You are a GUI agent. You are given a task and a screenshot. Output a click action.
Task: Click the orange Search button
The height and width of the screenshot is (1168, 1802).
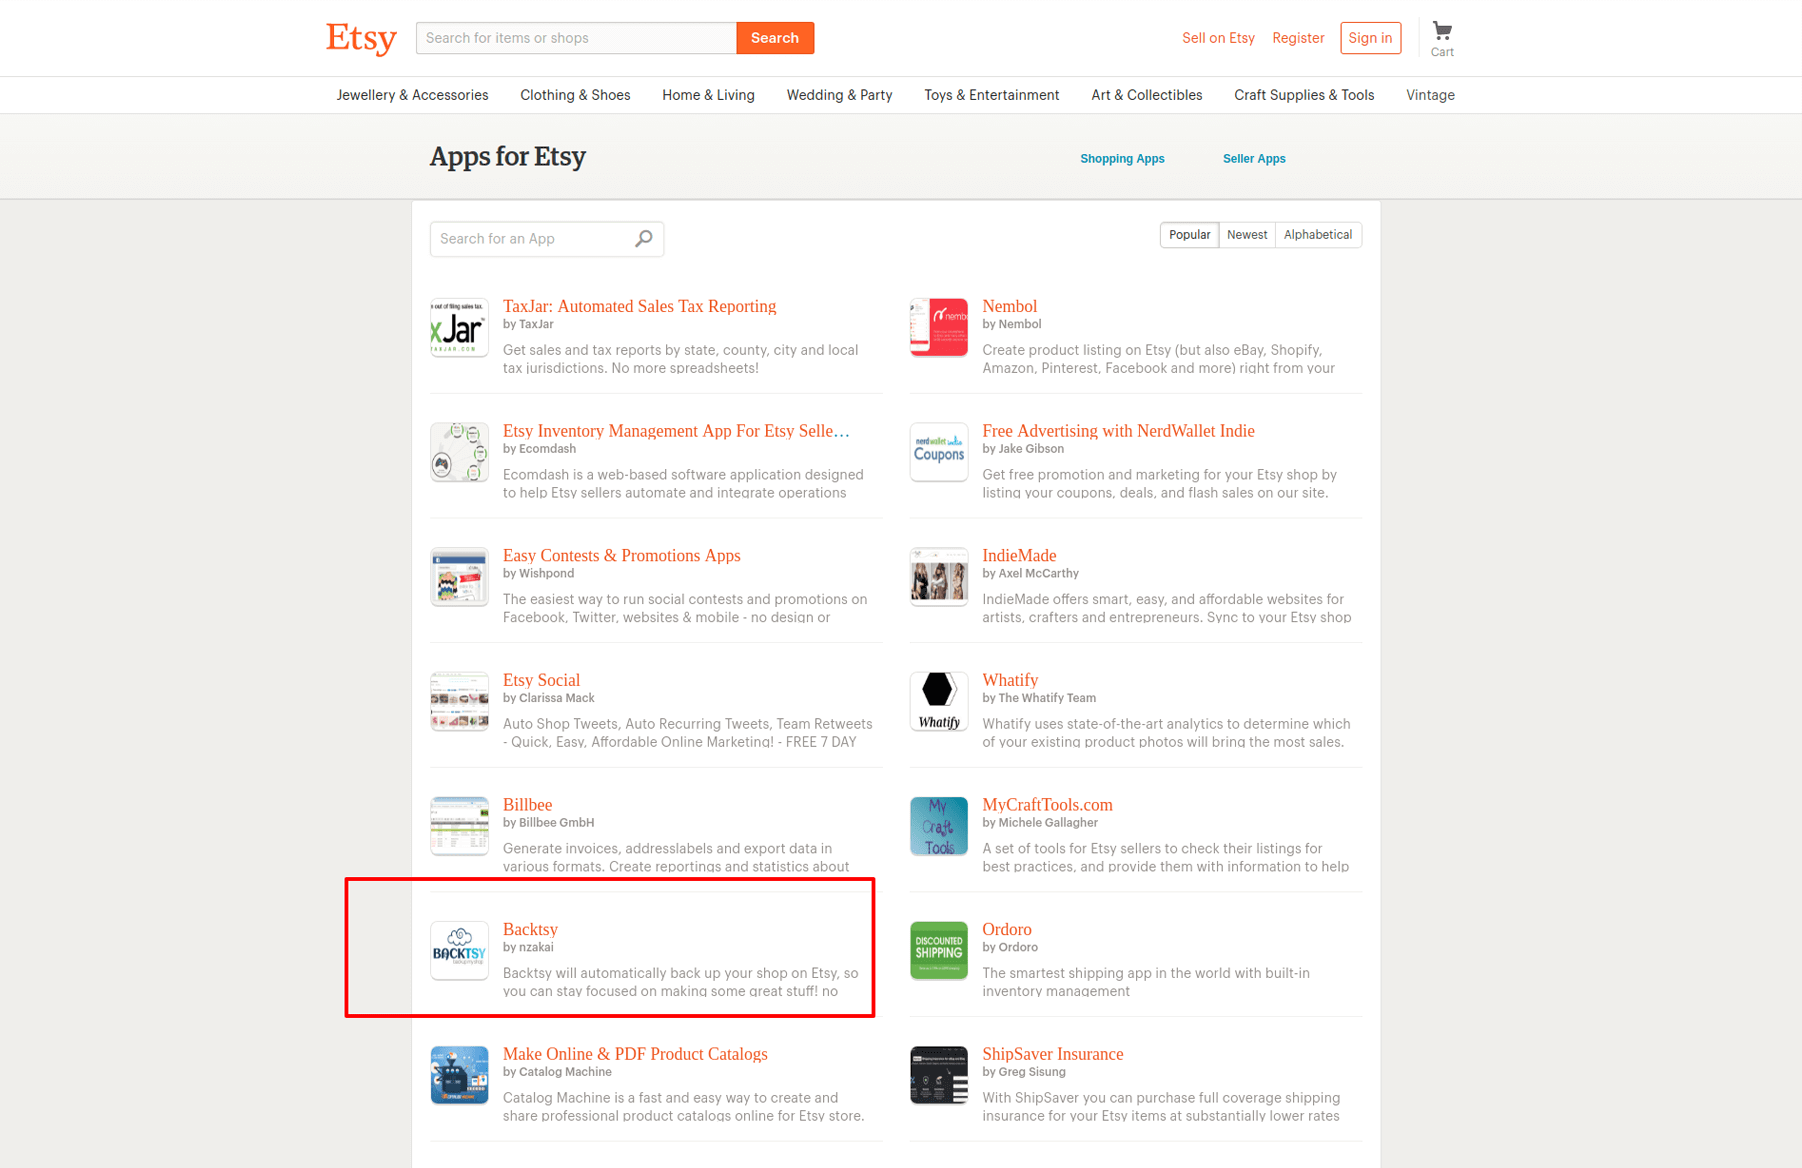[775, 38]
